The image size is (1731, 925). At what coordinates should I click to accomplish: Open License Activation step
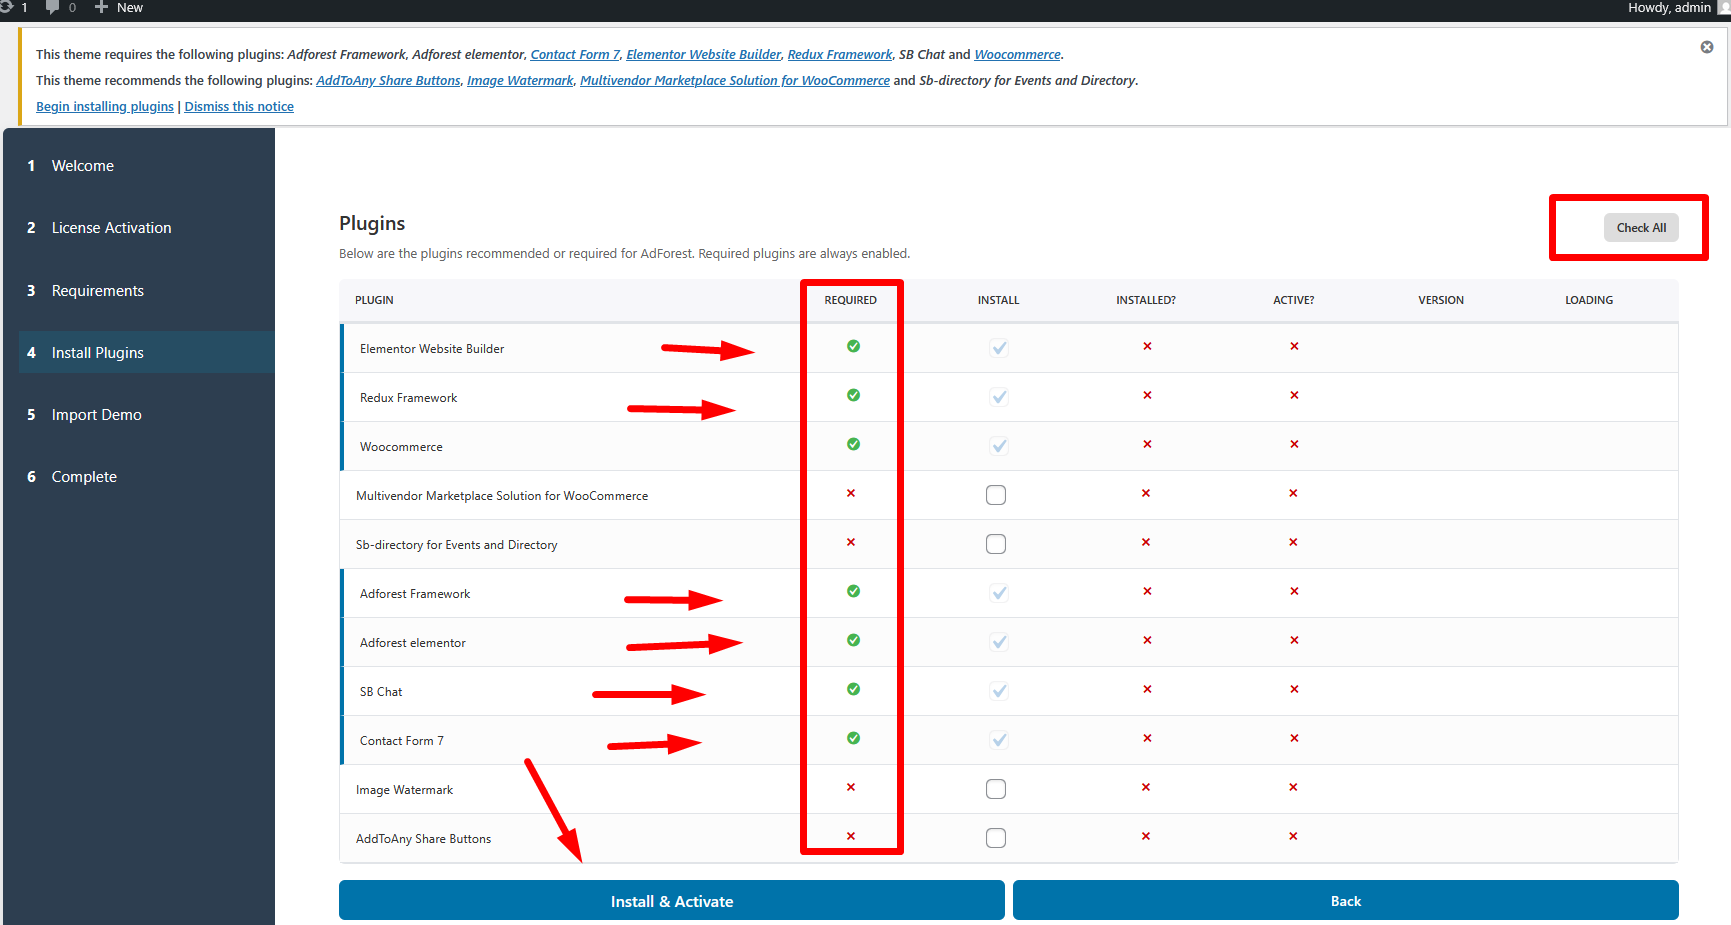(x=147, y=228)
